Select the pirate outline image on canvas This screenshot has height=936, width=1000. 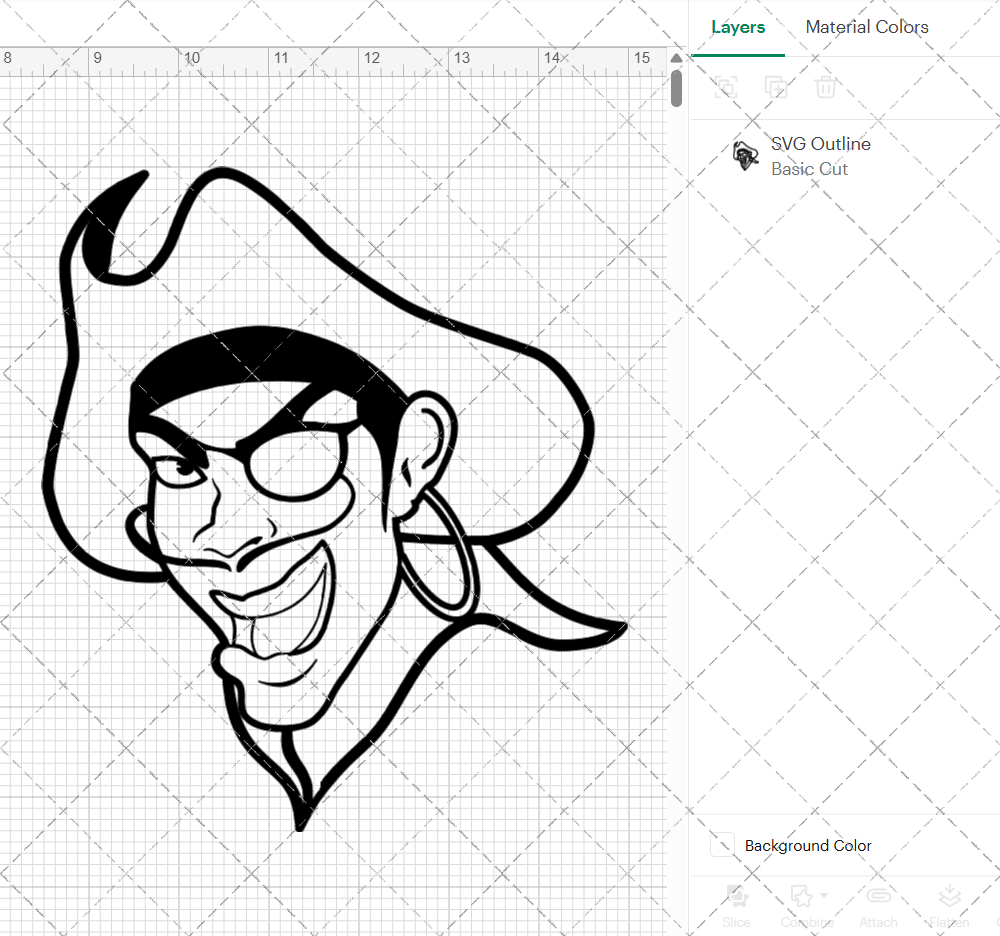click(335, 500)
